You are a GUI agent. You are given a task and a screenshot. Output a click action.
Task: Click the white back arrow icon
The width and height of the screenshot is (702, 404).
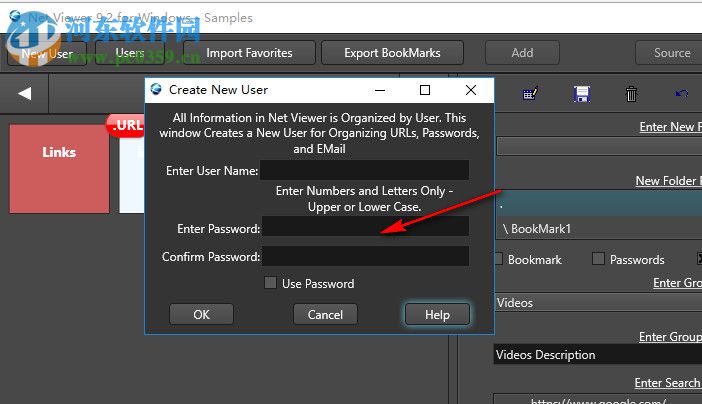(x=25, y=93)
